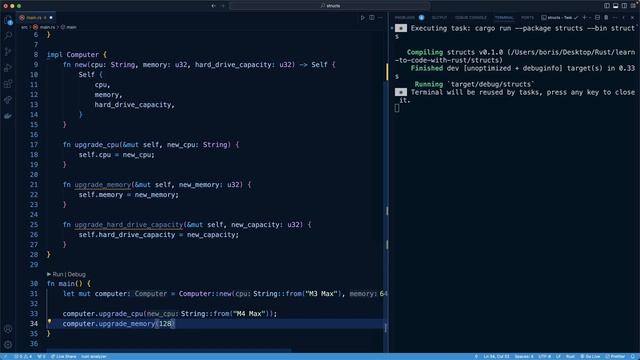Go forward using the navigation arrow
The height and width of the screenshot is (360, 640).
(x=223, y=6)
